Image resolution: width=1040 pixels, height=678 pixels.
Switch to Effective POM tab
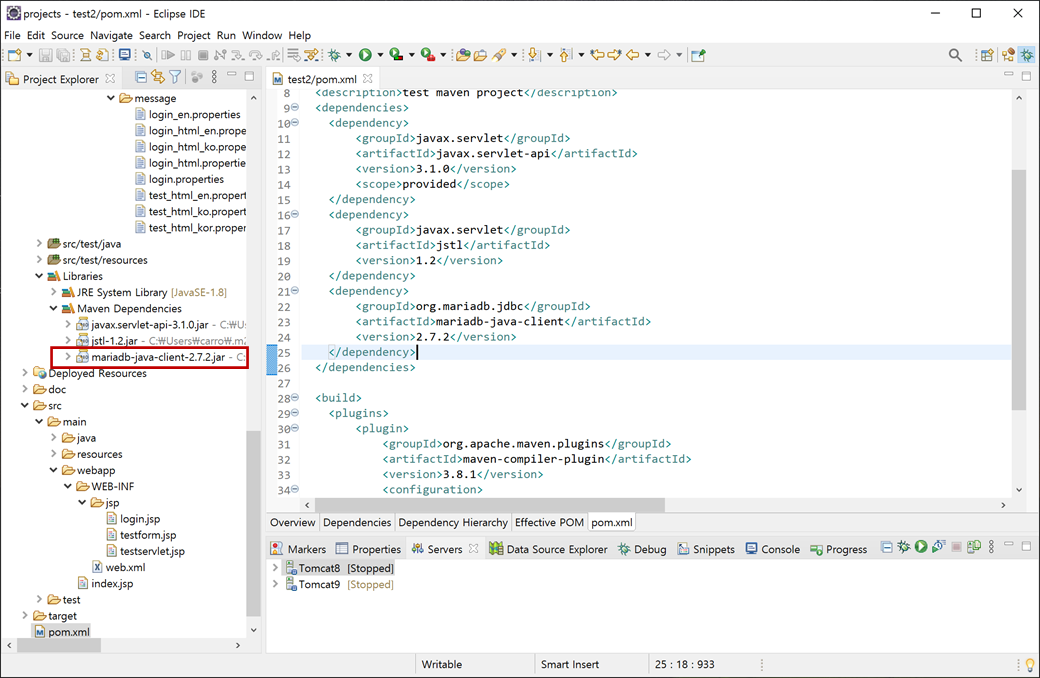[x=549, y=522]
